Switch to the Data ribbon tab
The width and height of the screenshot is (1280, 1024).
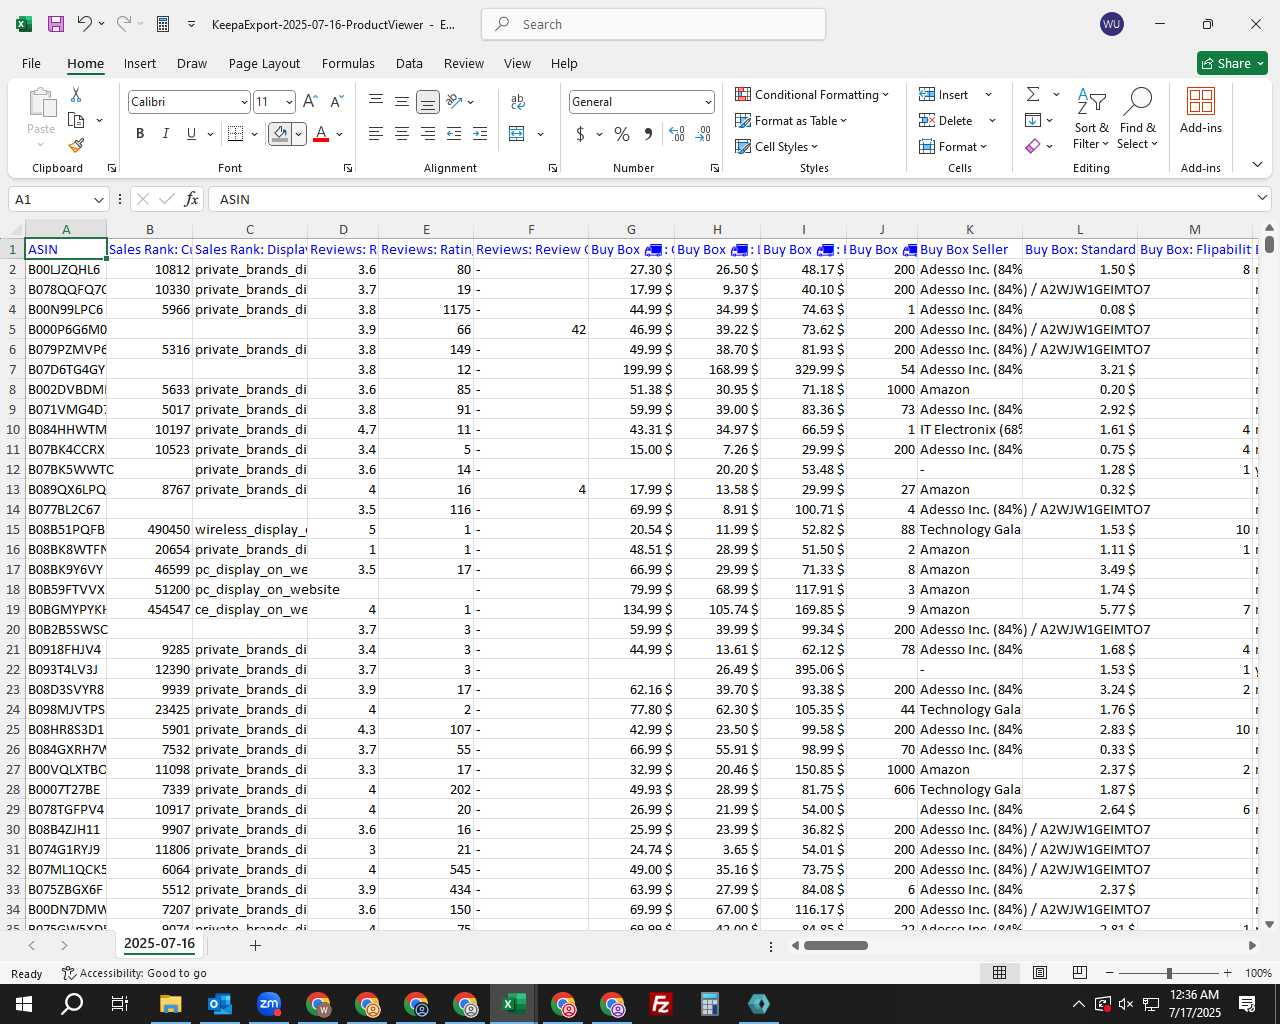(409, 63)
